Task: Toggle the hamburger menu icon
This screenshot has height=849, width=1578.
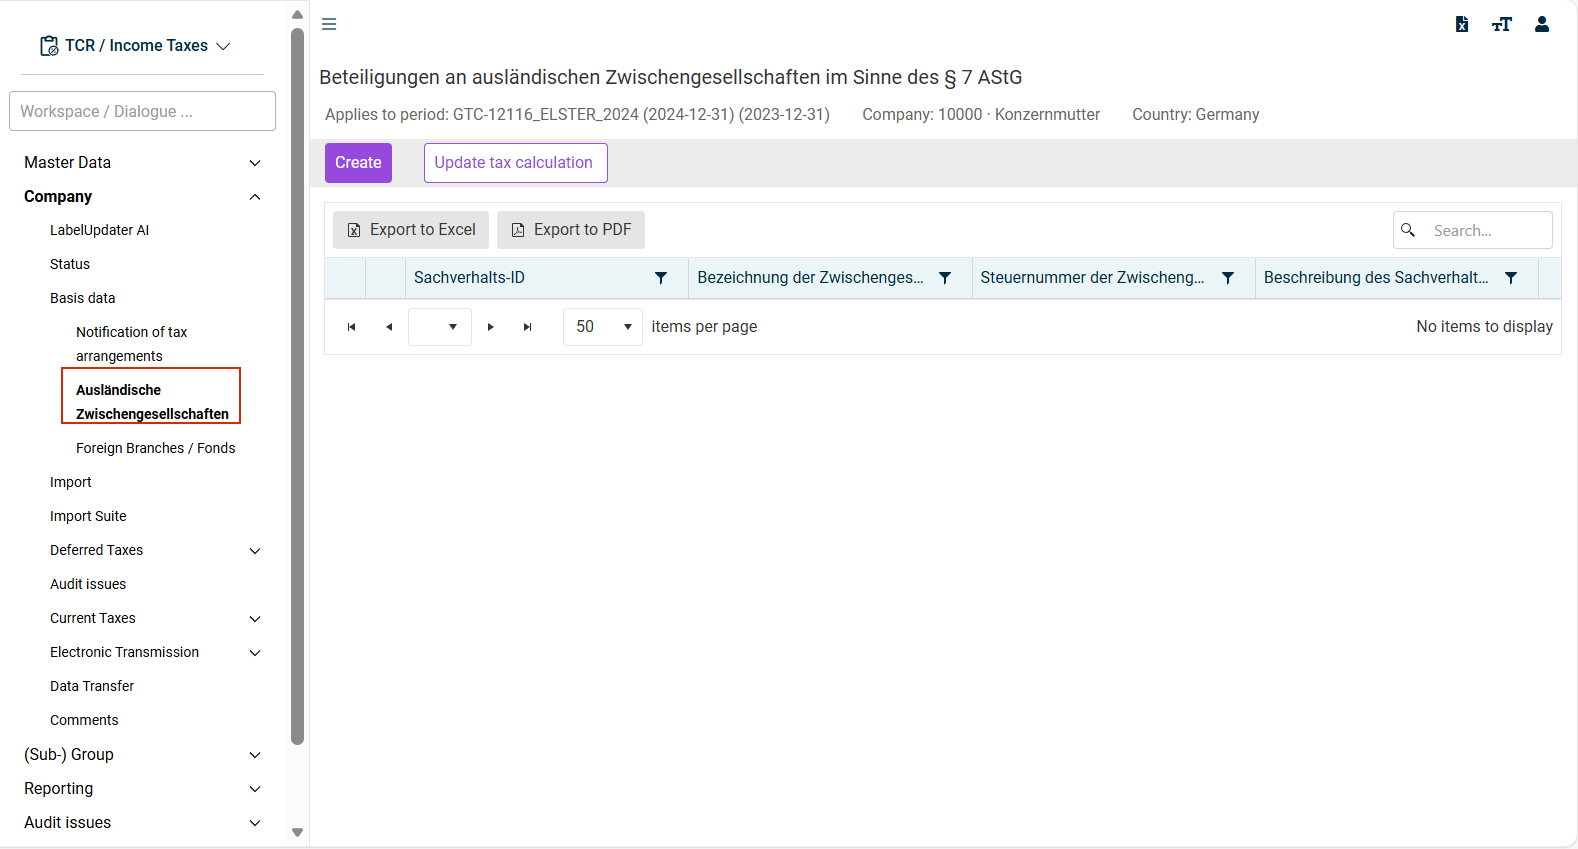Action: coord(329,24)
